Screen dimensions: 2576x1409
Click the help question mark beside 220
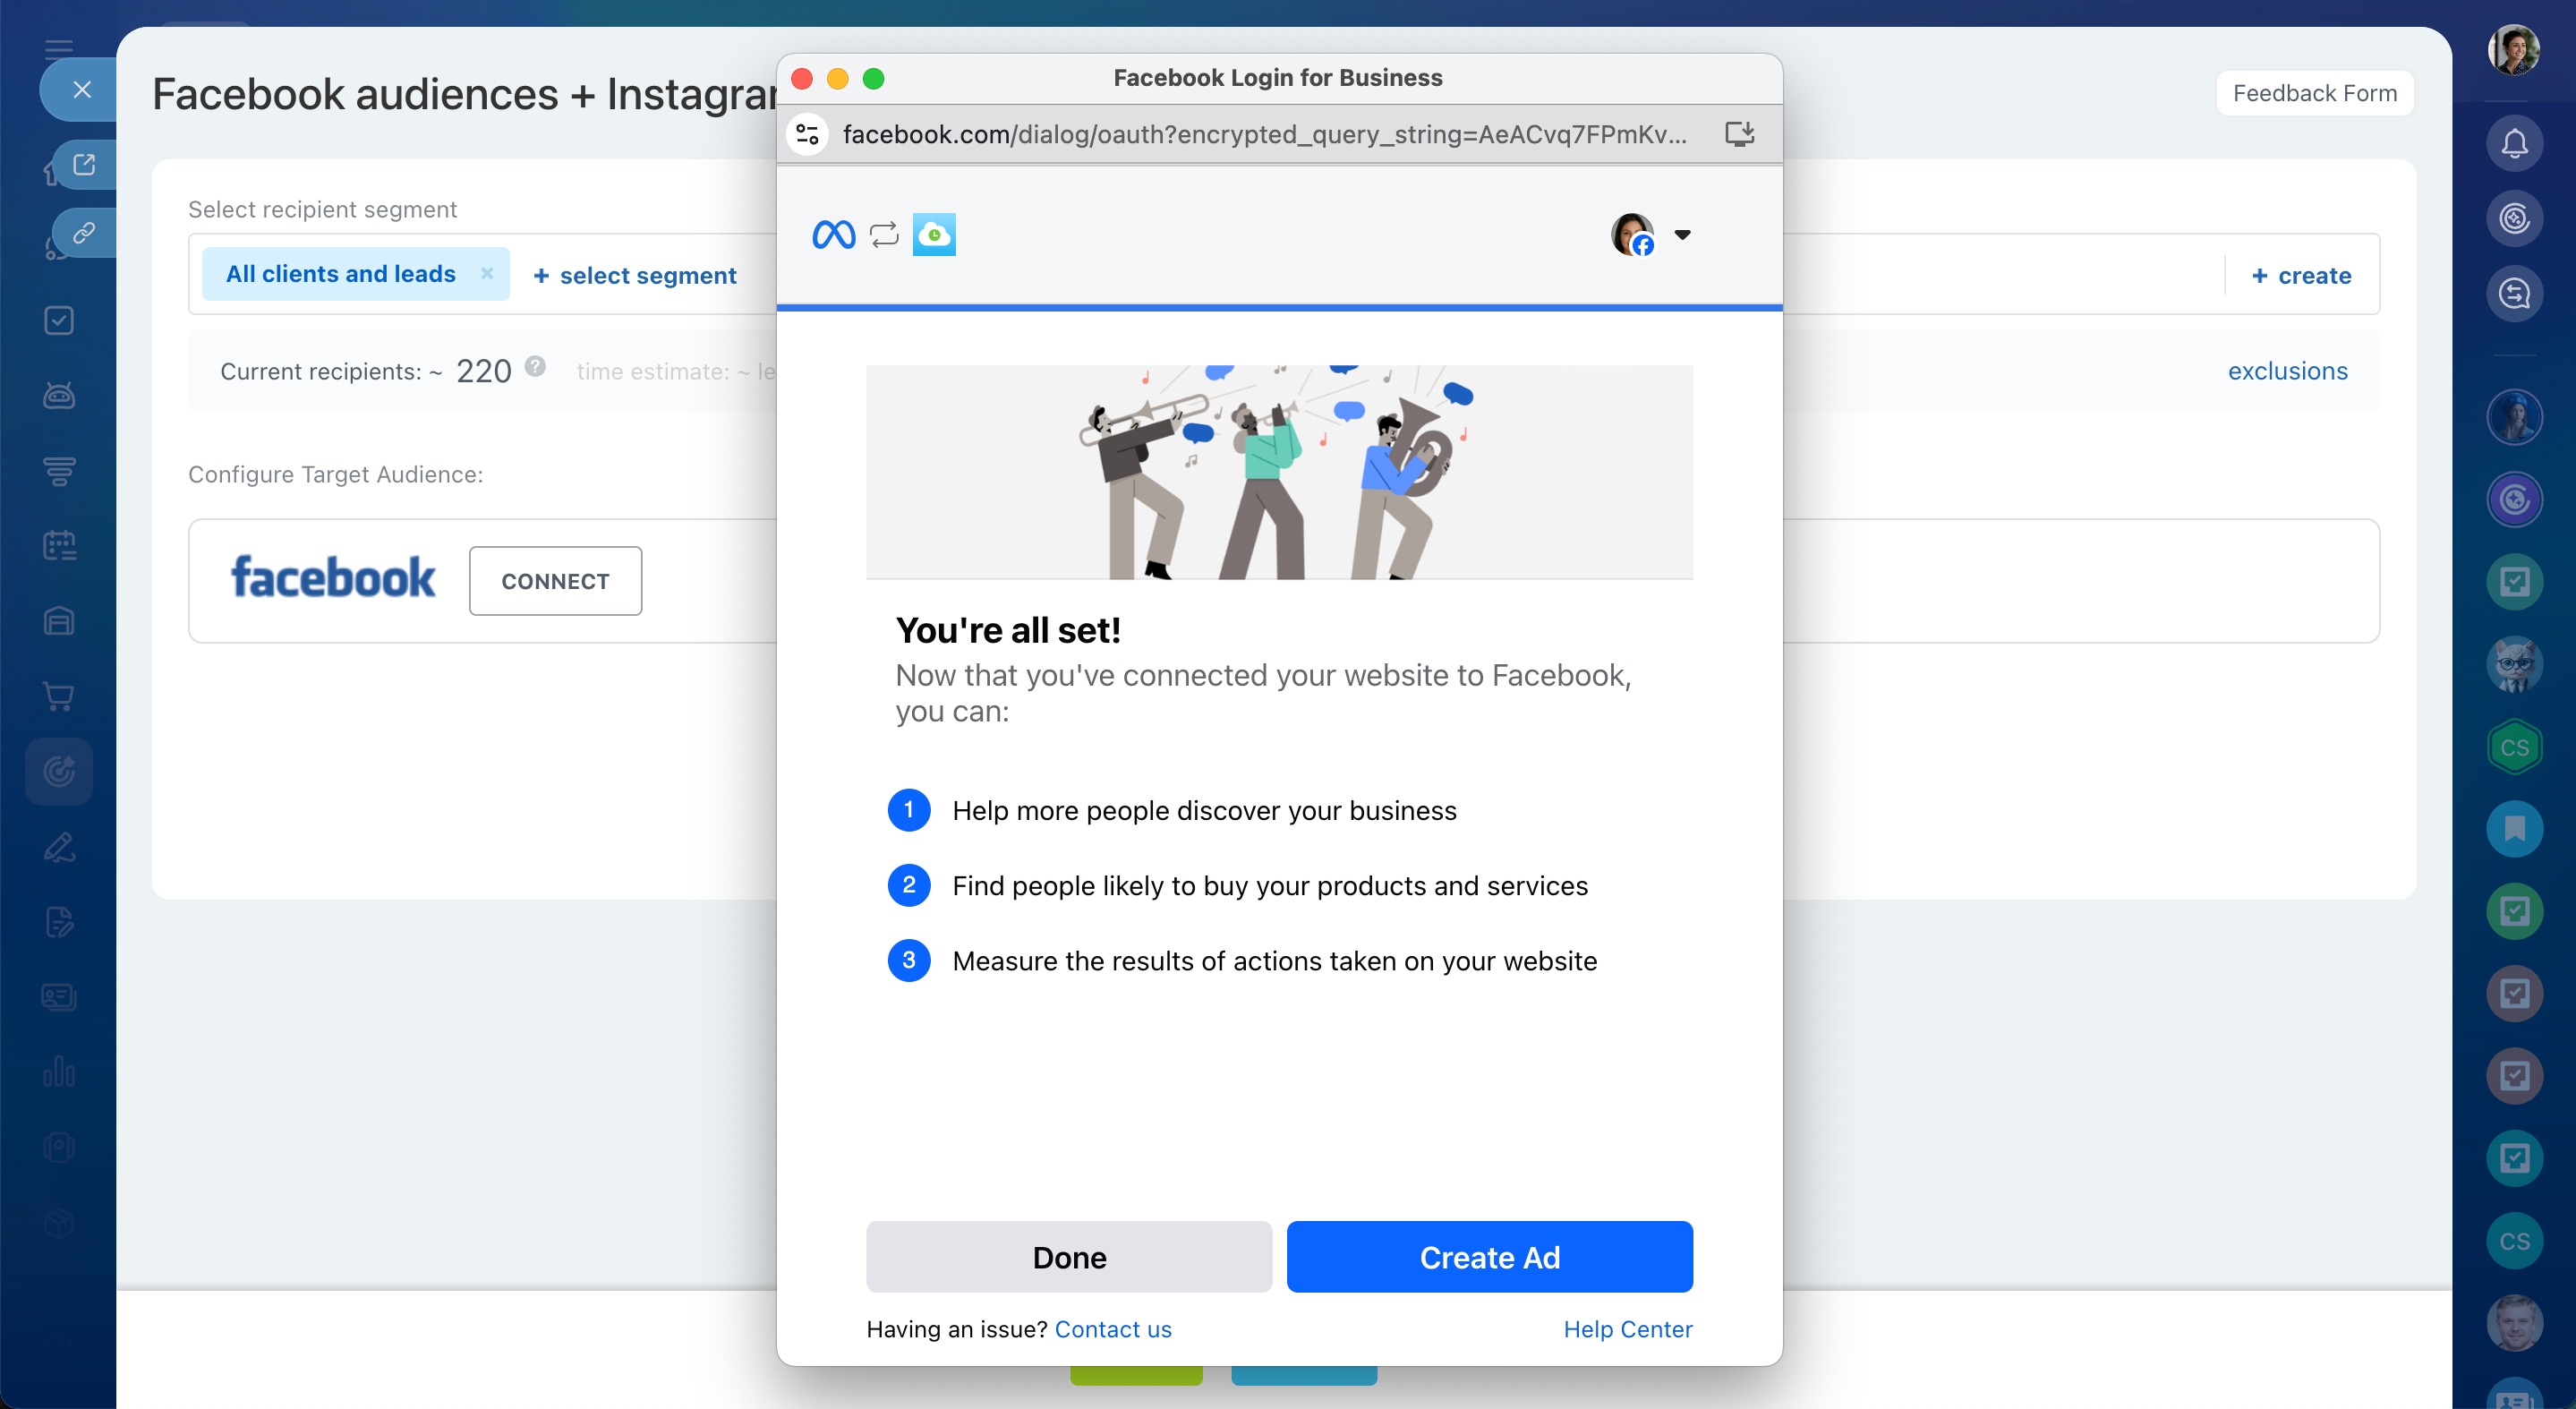[x=535, y=366]
